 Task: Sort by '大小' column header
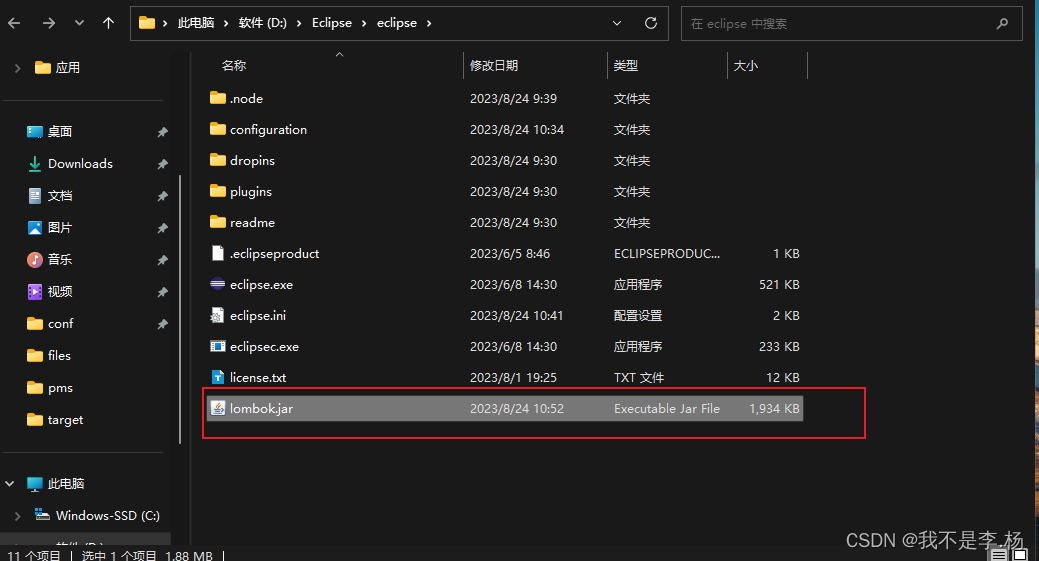745,66
